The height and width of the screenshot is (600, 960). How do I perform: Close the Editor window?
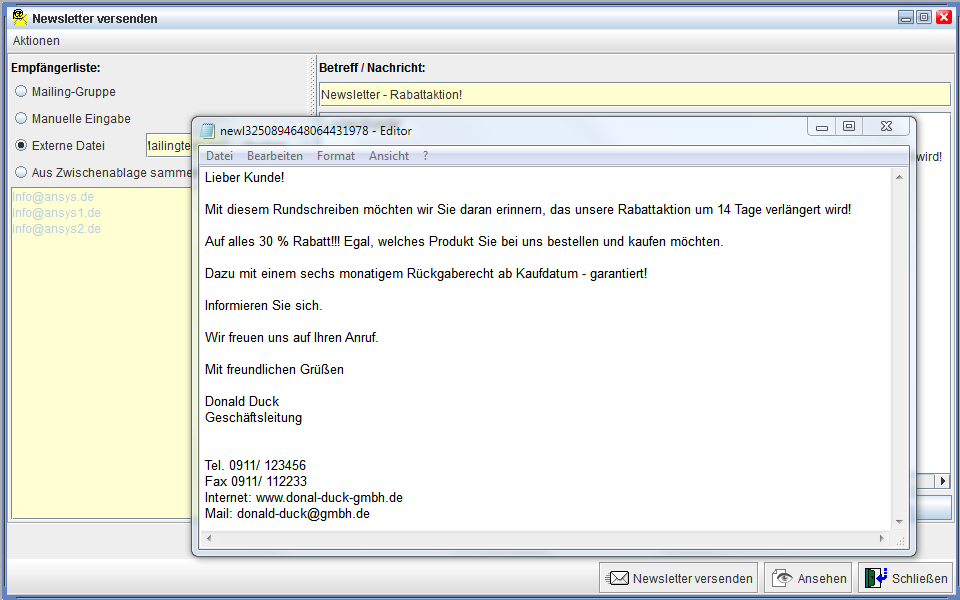click(x=885, y=127)
